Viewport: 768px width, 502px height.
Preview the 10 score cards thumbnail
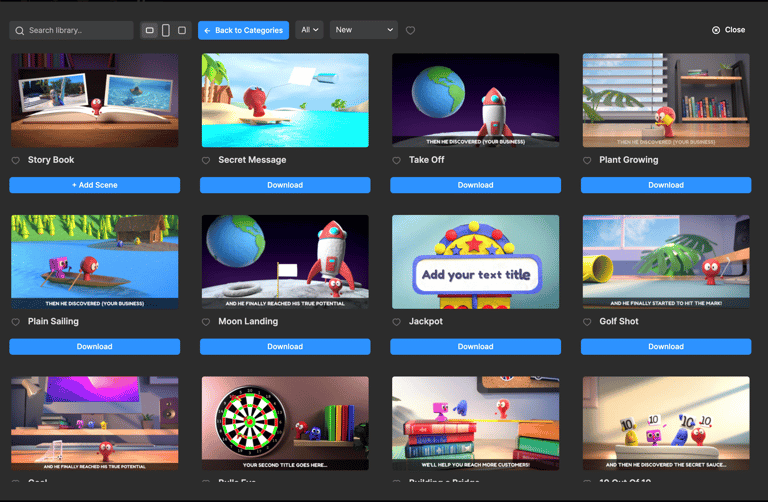666,424
